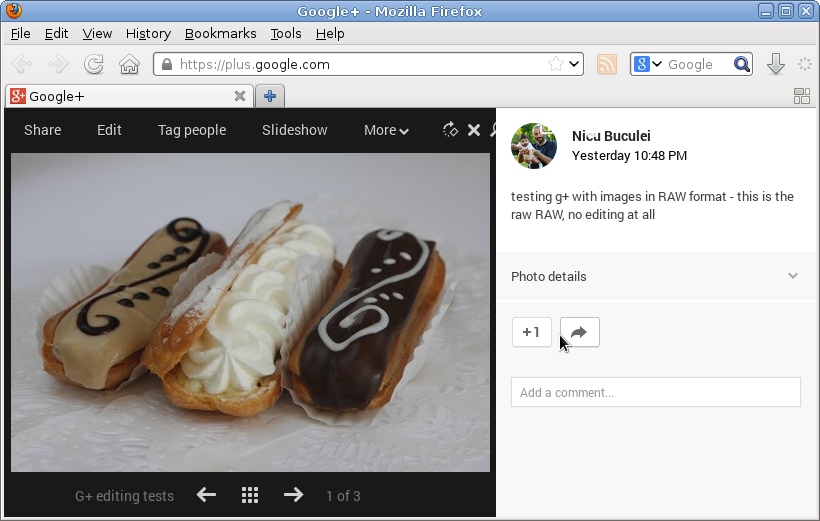Share the post via the arrow button
820x521 pixels.
(x=579, y=332)
